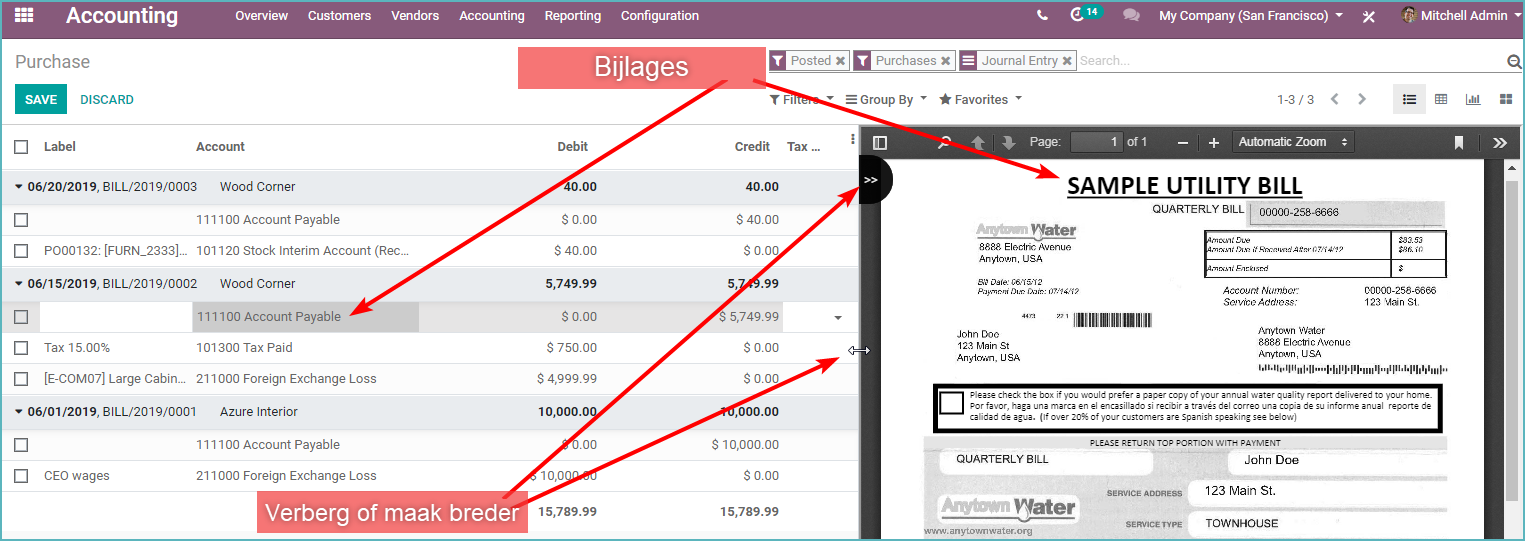1525x541 pixels.
Task: Open the Reporting menu
Action: (x=573, y=16)
